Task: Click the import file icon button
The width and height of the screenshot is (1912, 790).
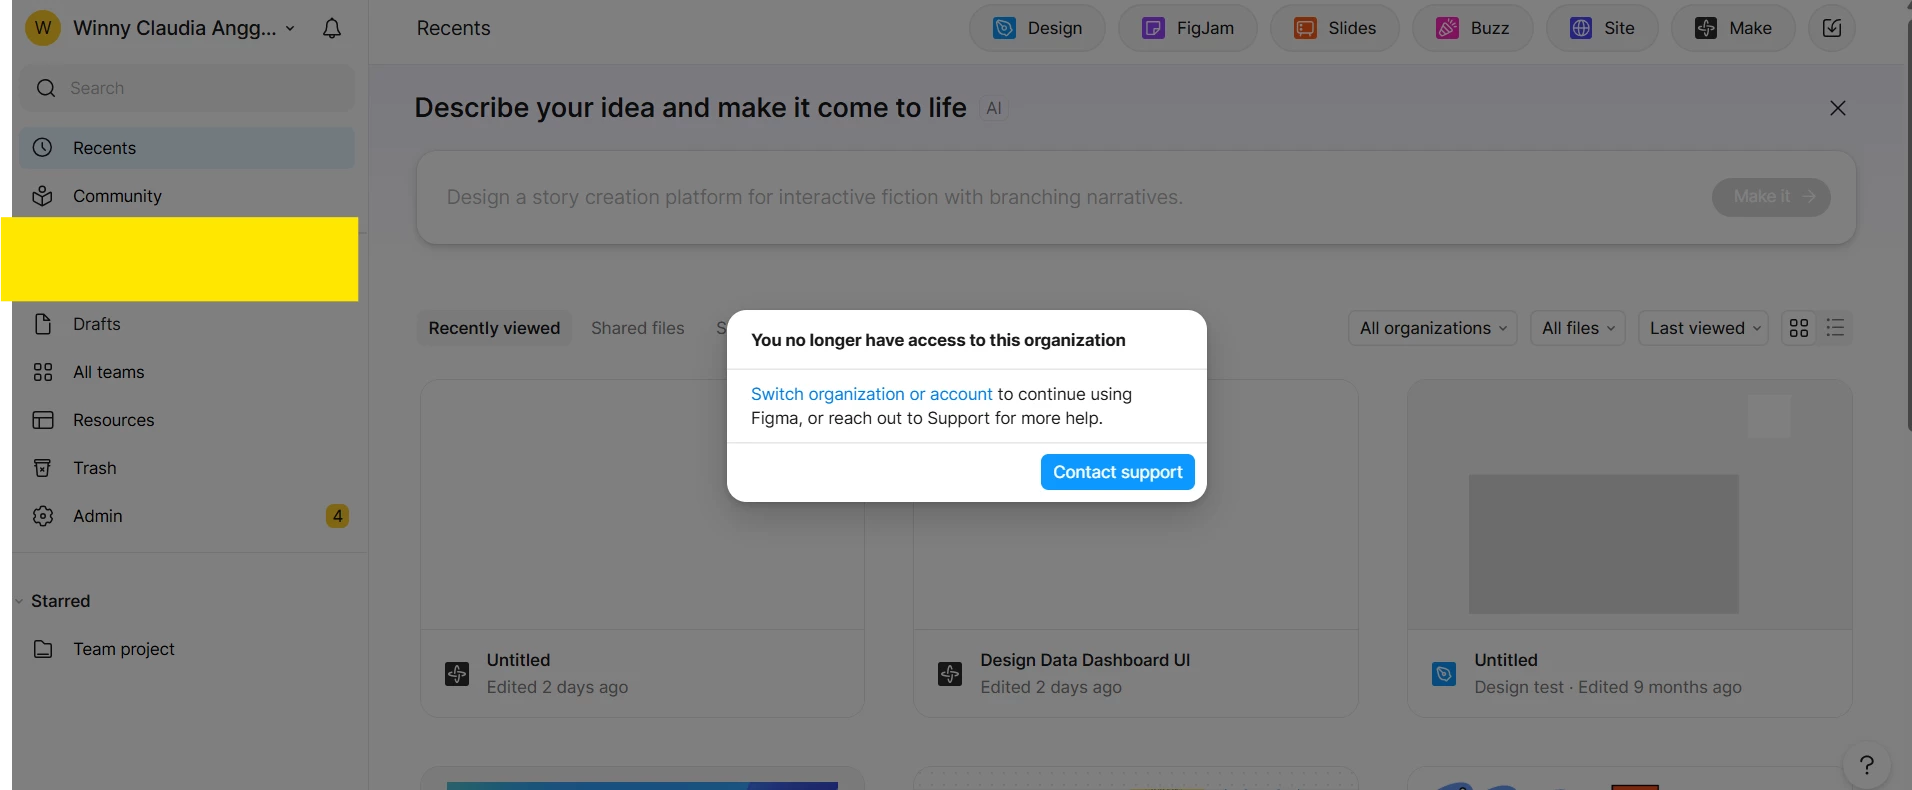Action: tap(1832, 28)
